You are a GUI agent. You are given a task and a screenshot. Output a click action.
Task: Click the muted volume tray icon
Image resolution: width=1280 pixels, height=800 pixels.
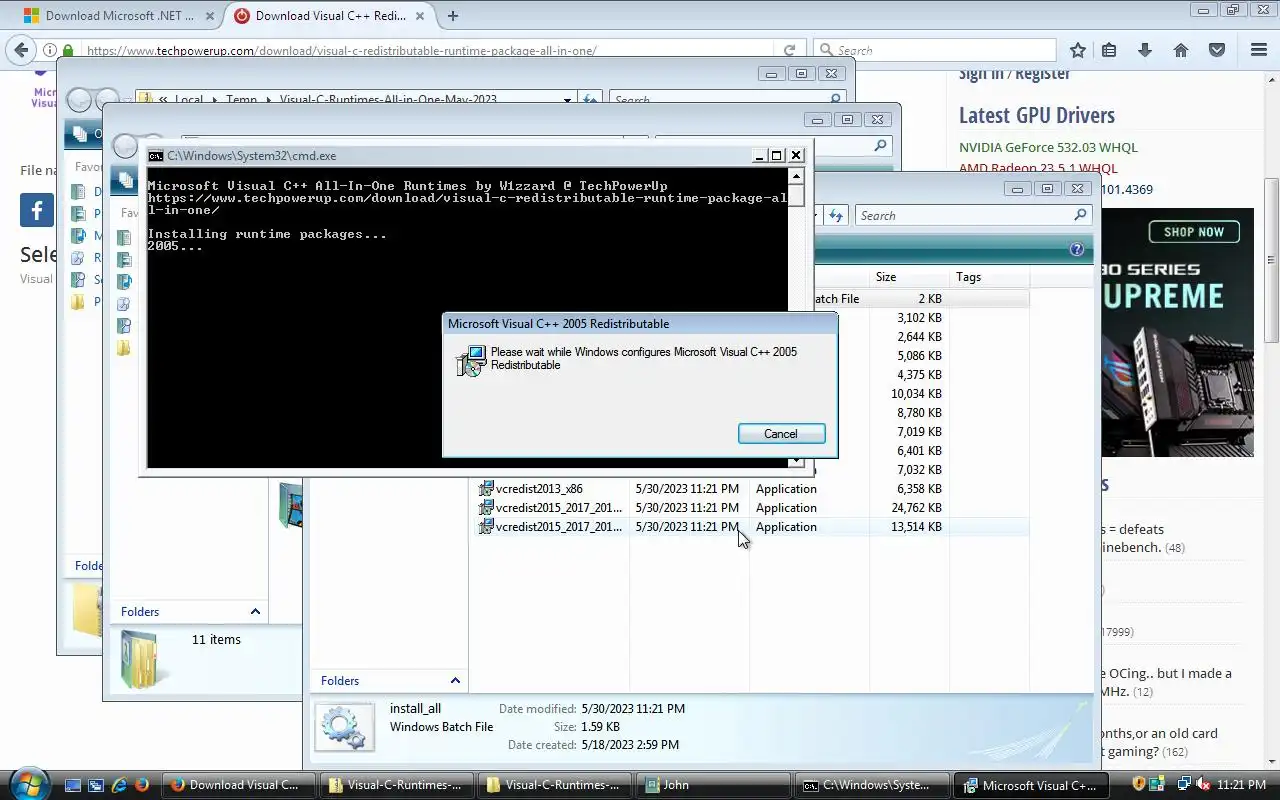[x=1203, y=784]
